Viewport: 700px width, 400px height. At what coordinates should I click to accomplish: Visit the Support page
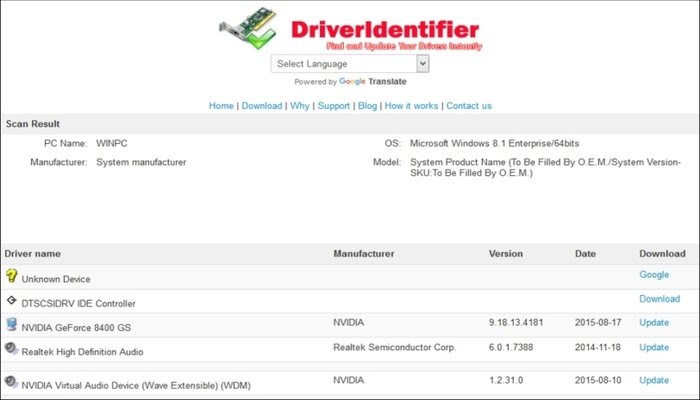tap(334, 106)
